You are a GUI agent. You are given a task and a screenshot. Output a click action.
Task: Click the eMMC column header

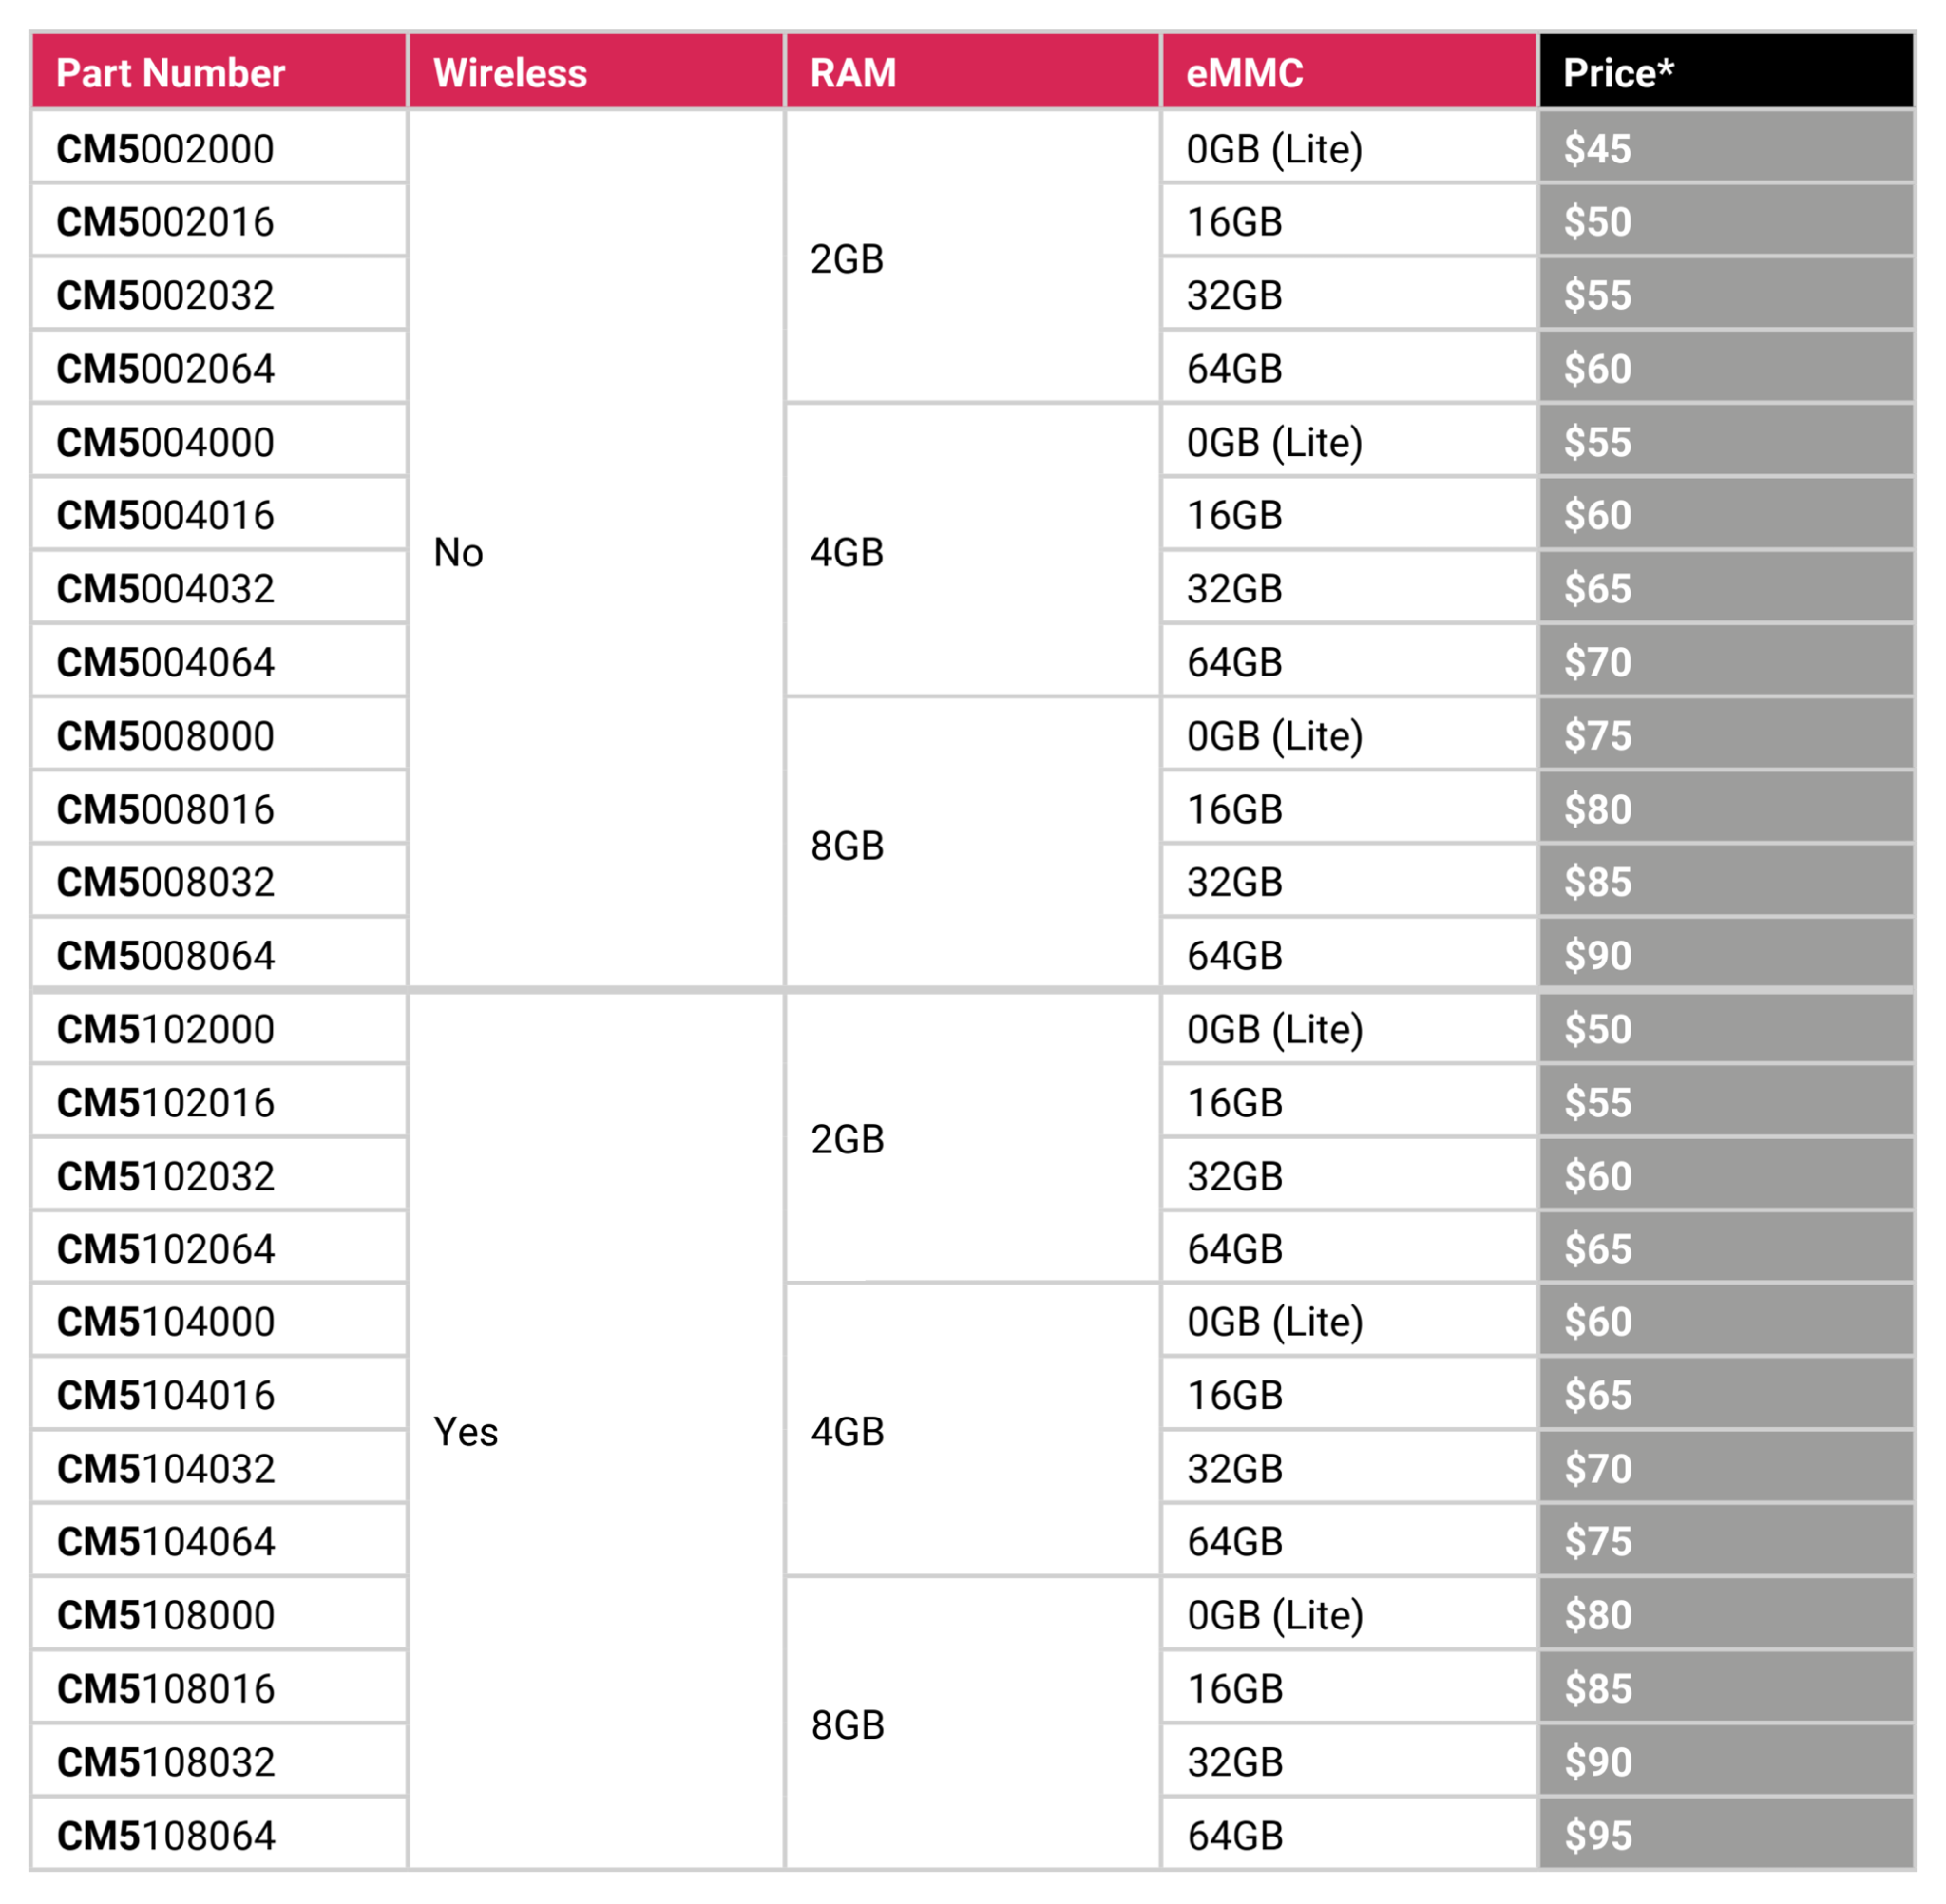[1244, 73]
